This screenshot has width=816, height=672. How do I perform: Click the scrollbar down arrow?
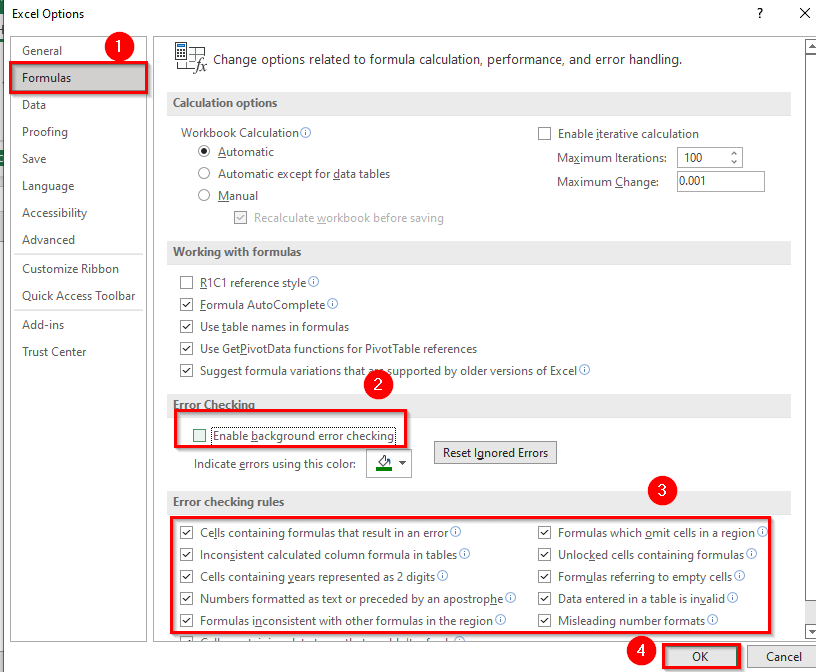pos(811,631)
